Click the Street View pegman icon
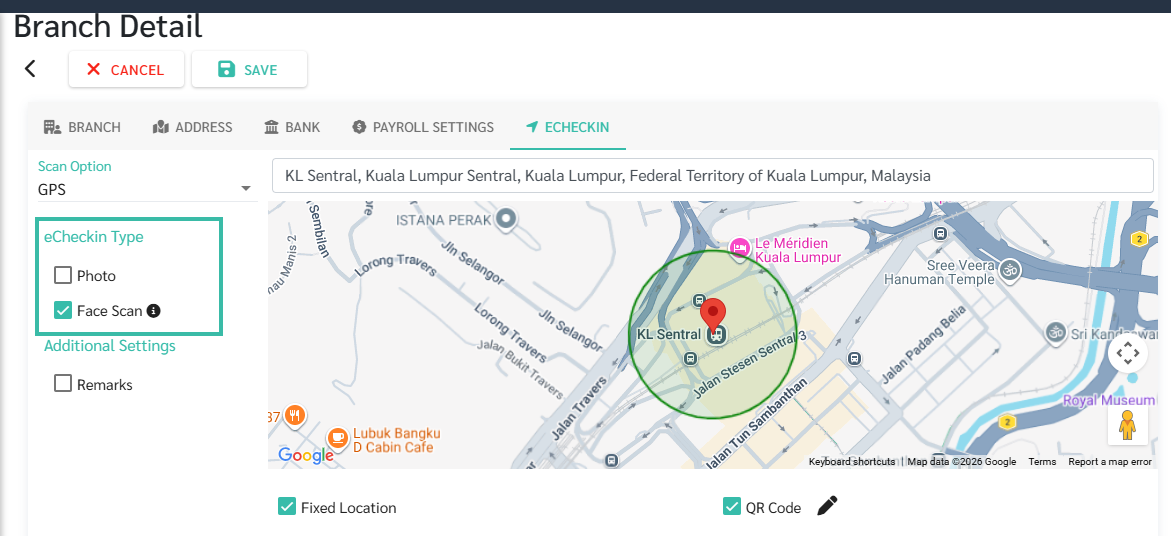This screenshot has width=1171, height=536. tap(1128, 426)
